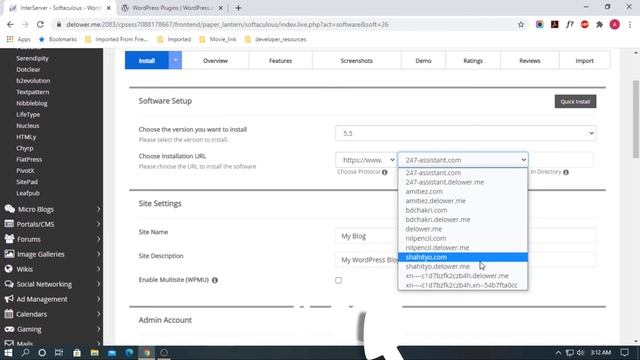Switch to the Reviews tab
Viewport: 640px width, 360px height.
click(530, 60)
